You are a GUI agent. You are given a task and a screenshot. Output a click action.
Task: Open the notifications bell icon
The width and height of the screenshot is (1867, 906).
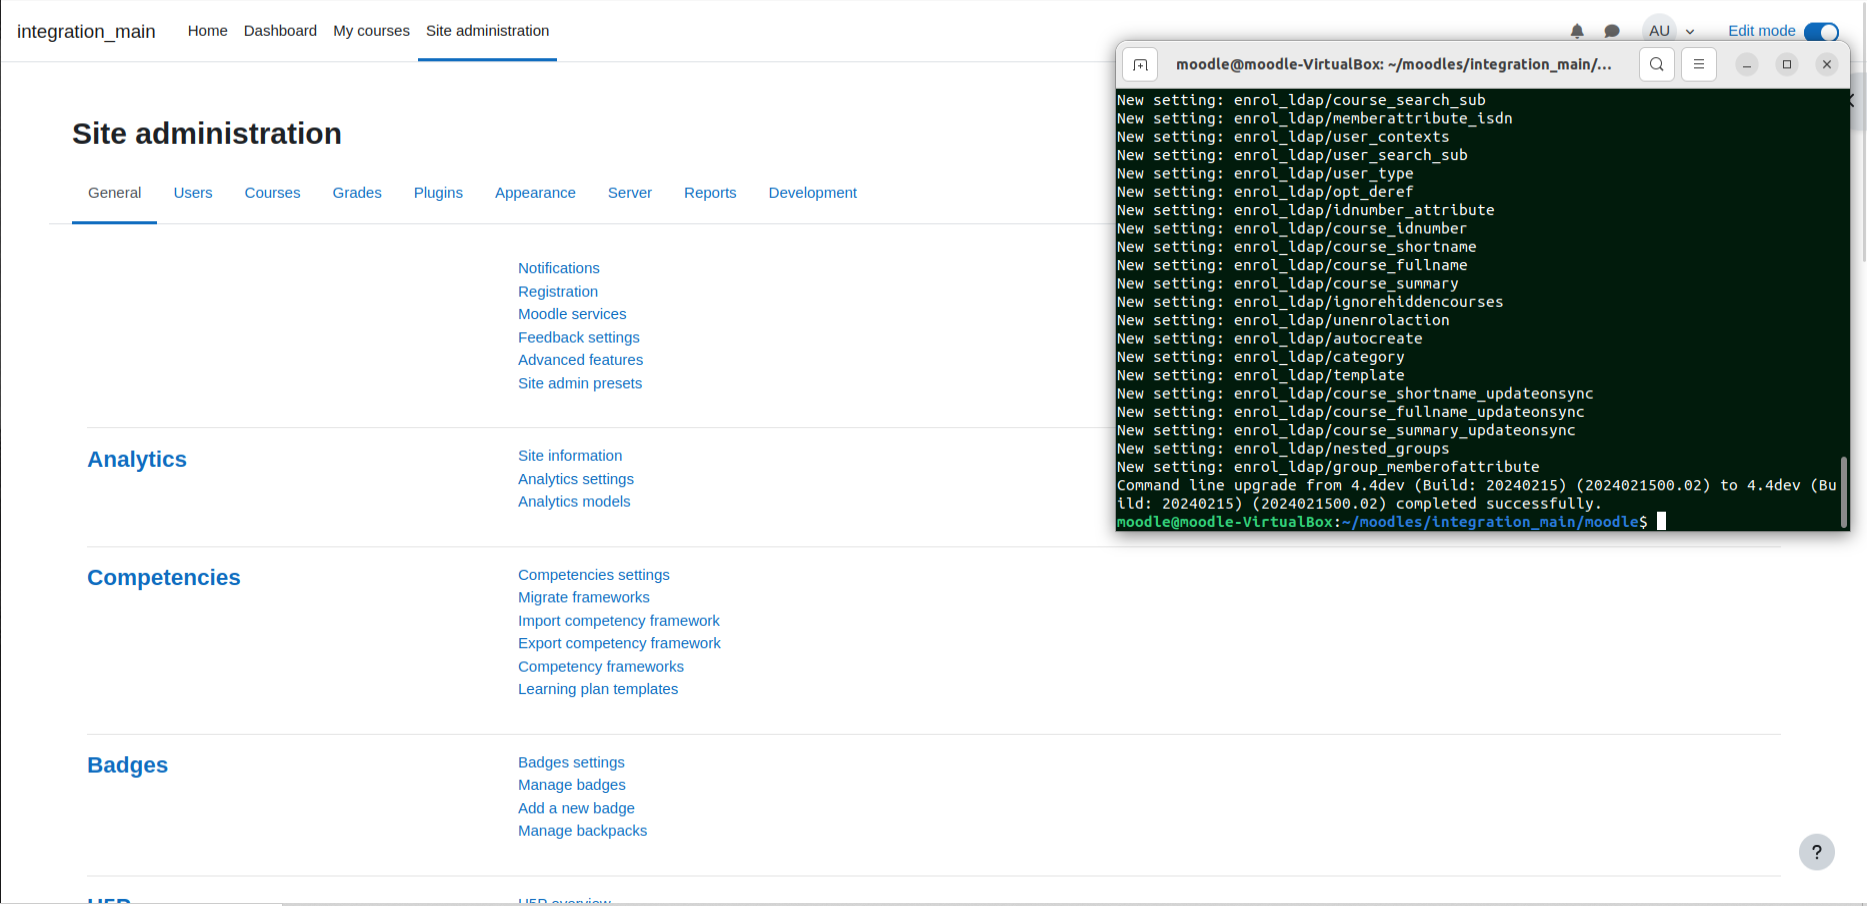click(1577, 31)
